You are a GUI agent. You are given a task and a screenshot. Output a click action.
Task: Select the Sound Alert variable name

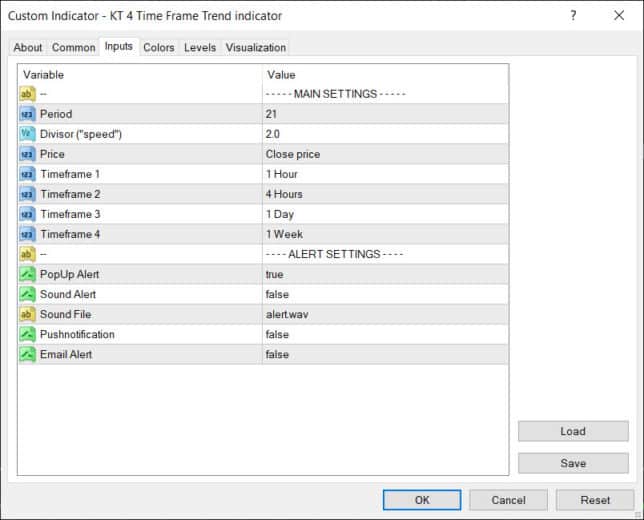pos(68,295)
